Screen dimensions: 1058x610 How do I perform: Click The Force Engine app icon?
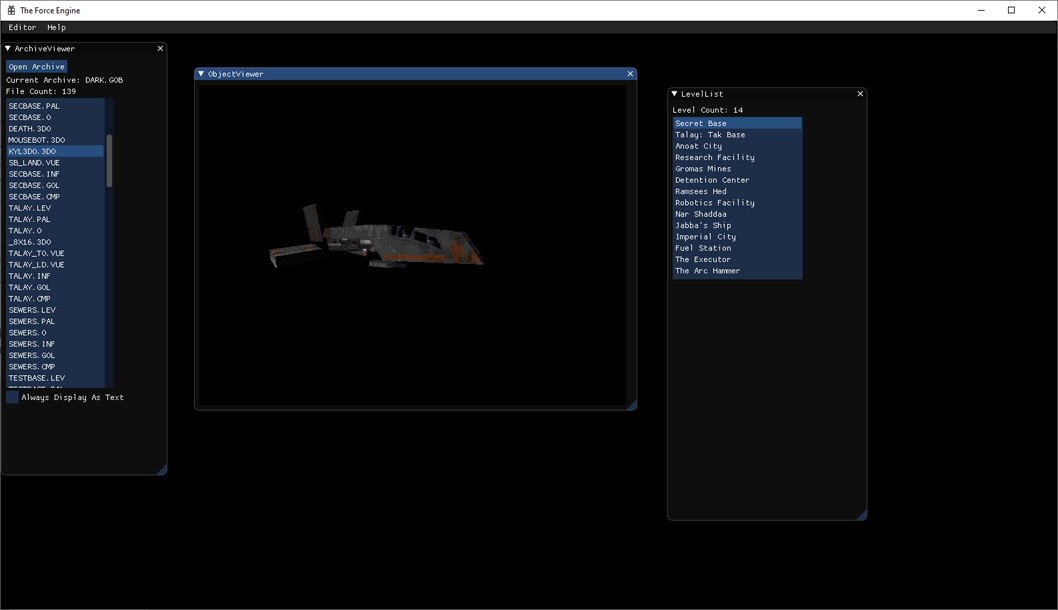(x=11, y=10)
